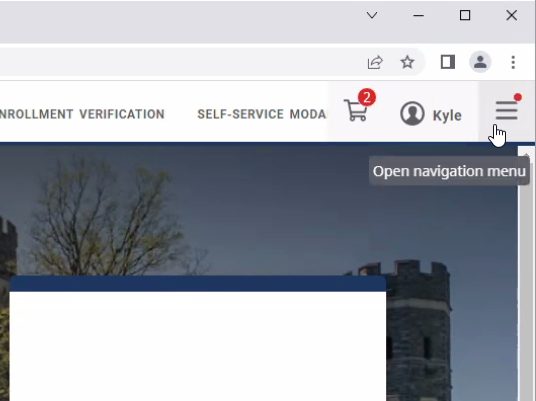Bookmark this page with the star icon

pos(407,62)
